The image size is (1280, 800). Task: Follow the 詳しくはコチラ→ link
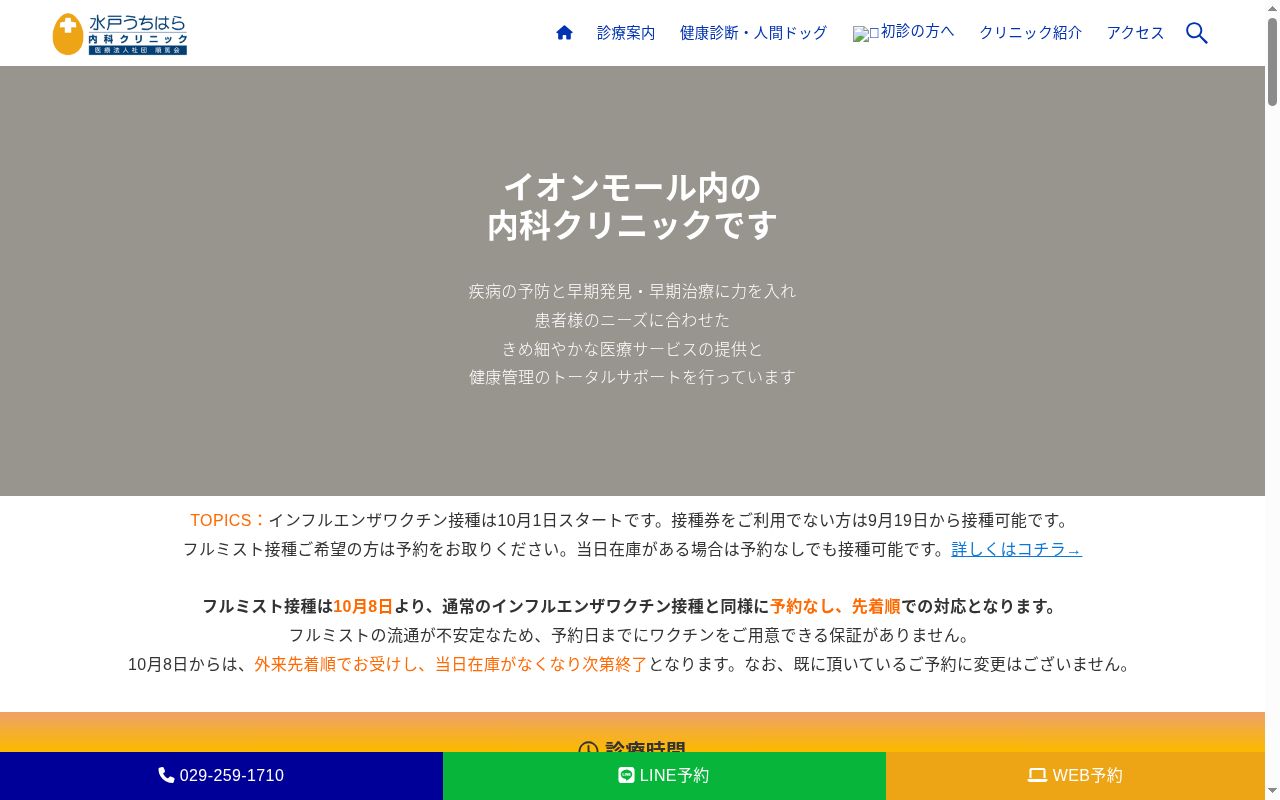click(x=1016, y=549)
